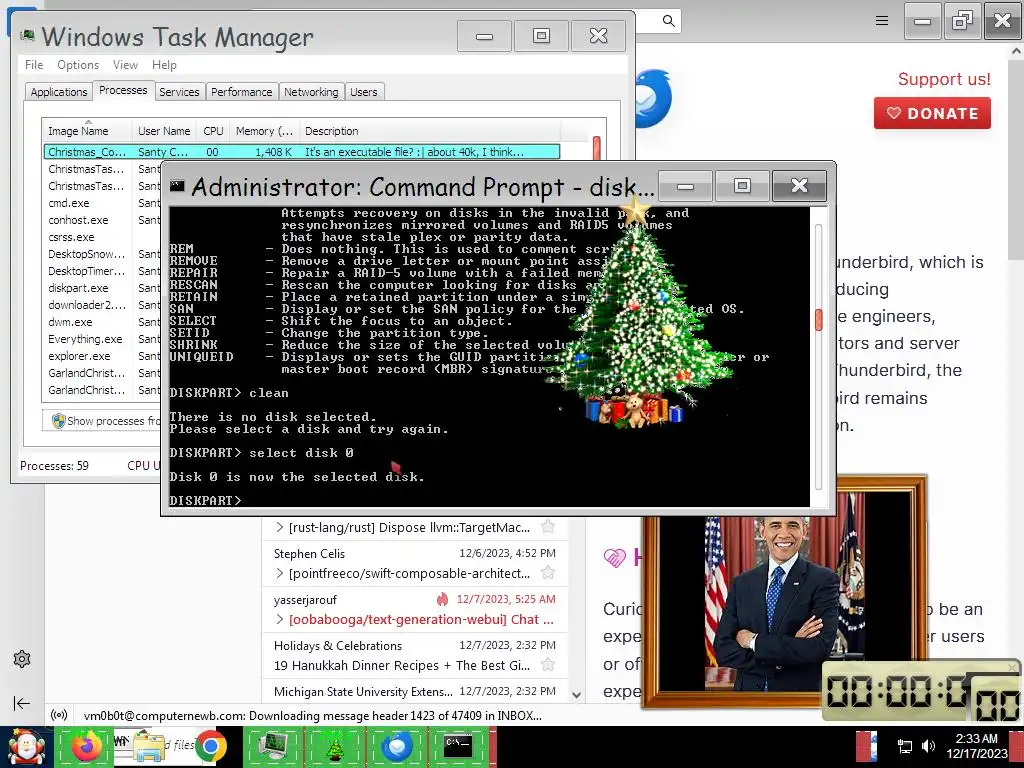
Task: Sort processes by CPU column
Action: click(214, 131)
